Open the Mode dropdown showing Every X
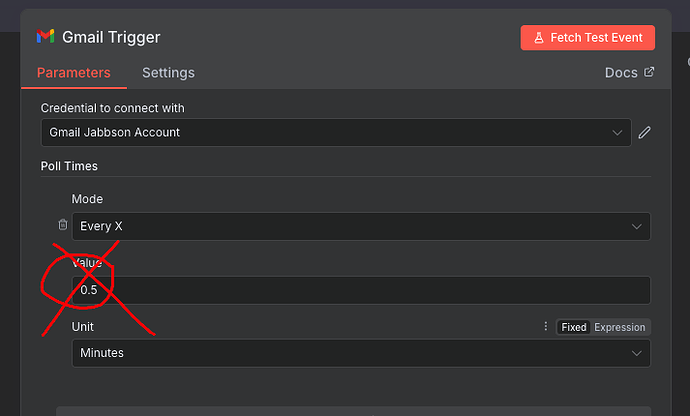690x416 pixels. [x=360, y=226]
